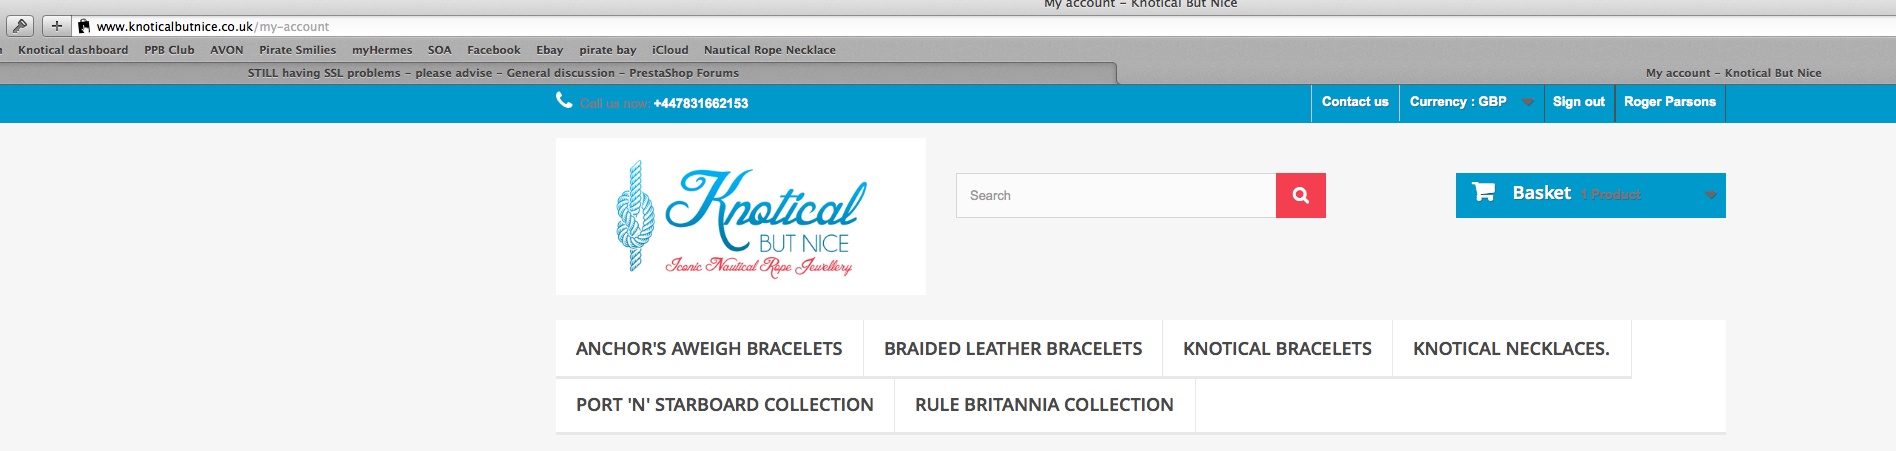
Task: Open the Nautical Rope Necklace bookmark
Action: (770, 50)
